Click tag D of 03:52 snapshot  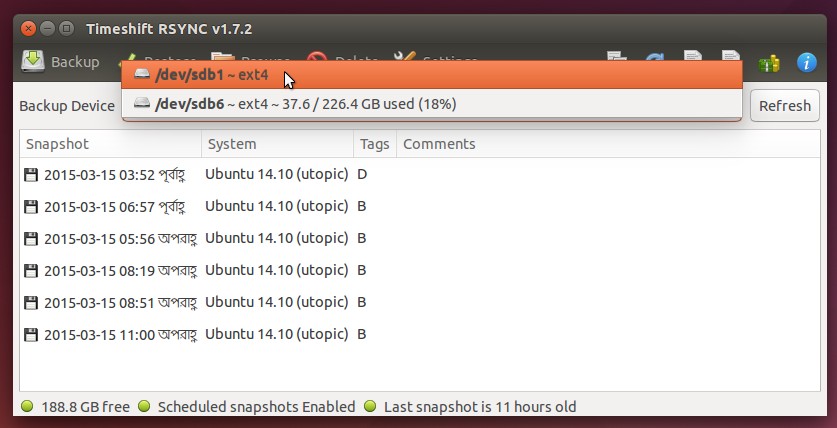click(362, 175)
